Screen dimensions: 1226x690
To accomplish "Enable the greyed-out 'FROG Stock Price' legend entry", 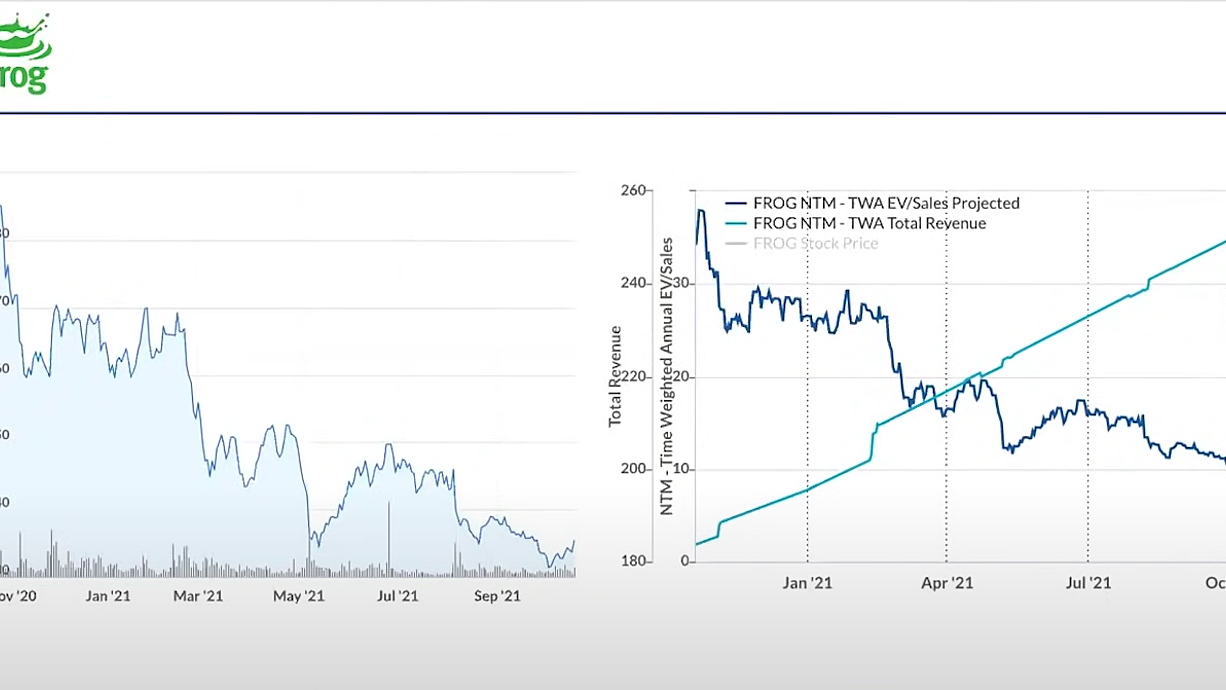I will pos(802,243).
